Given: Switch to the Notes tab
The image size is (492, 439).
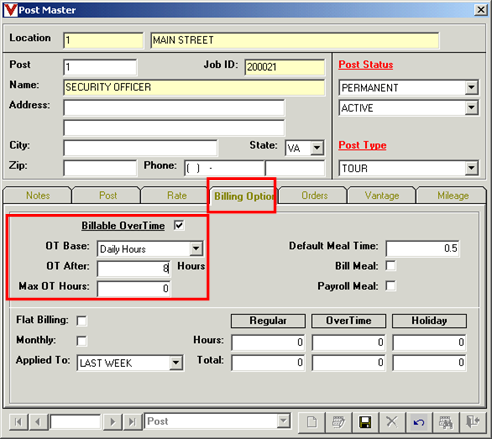Looking at the screenshot, I should click(x=38, y=195).
